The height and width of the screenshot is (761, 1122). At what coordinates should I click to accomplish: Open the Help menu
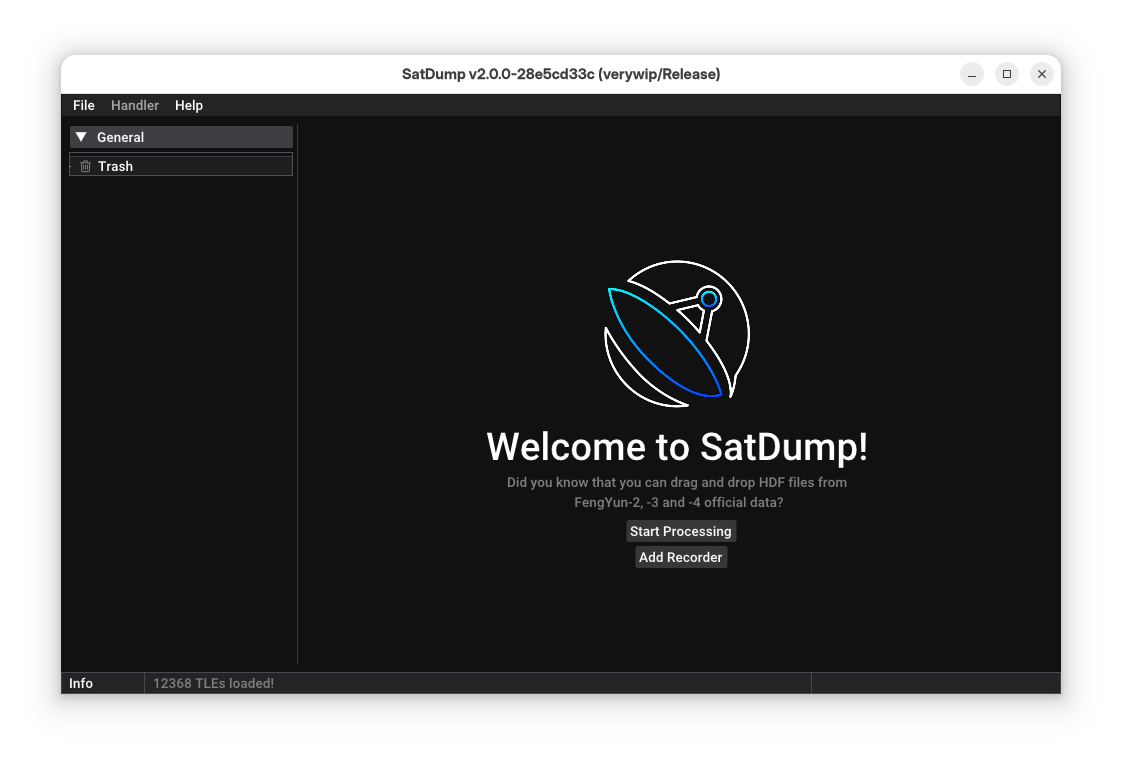pyautogui.click(x=189, y=105)
